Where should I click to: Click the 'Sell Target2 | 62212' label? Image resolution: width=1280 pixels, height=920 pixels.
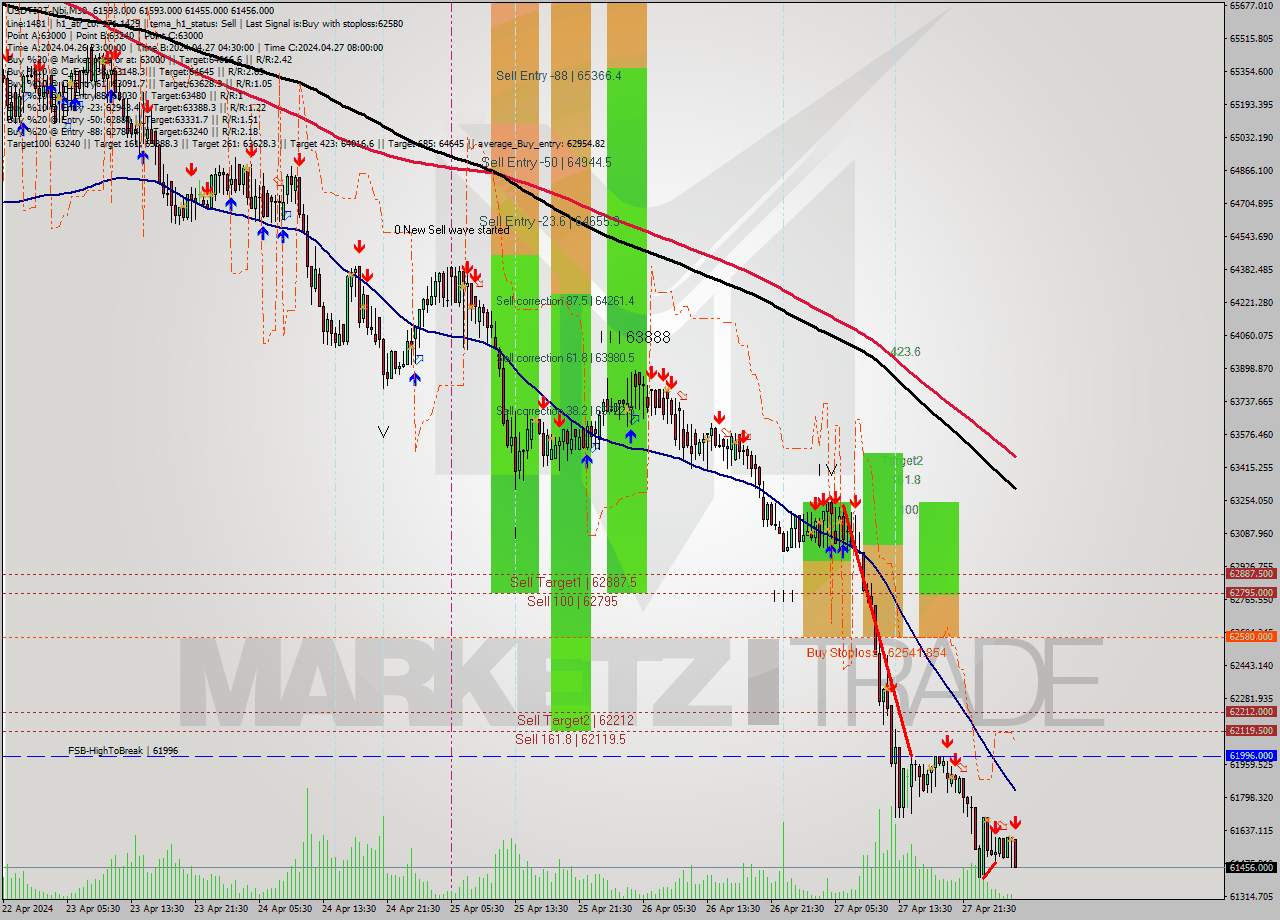point(575,720)
